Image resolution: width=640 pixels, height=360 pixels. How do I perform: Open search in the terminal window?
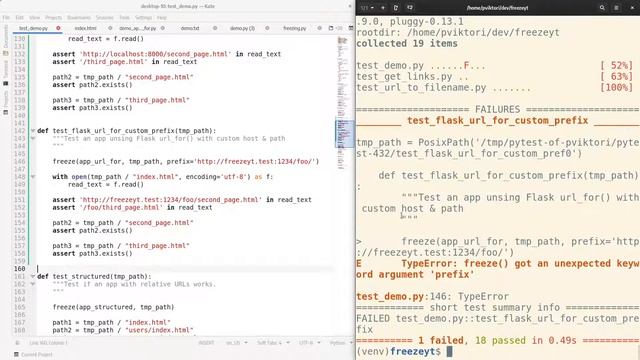(602, 7)
